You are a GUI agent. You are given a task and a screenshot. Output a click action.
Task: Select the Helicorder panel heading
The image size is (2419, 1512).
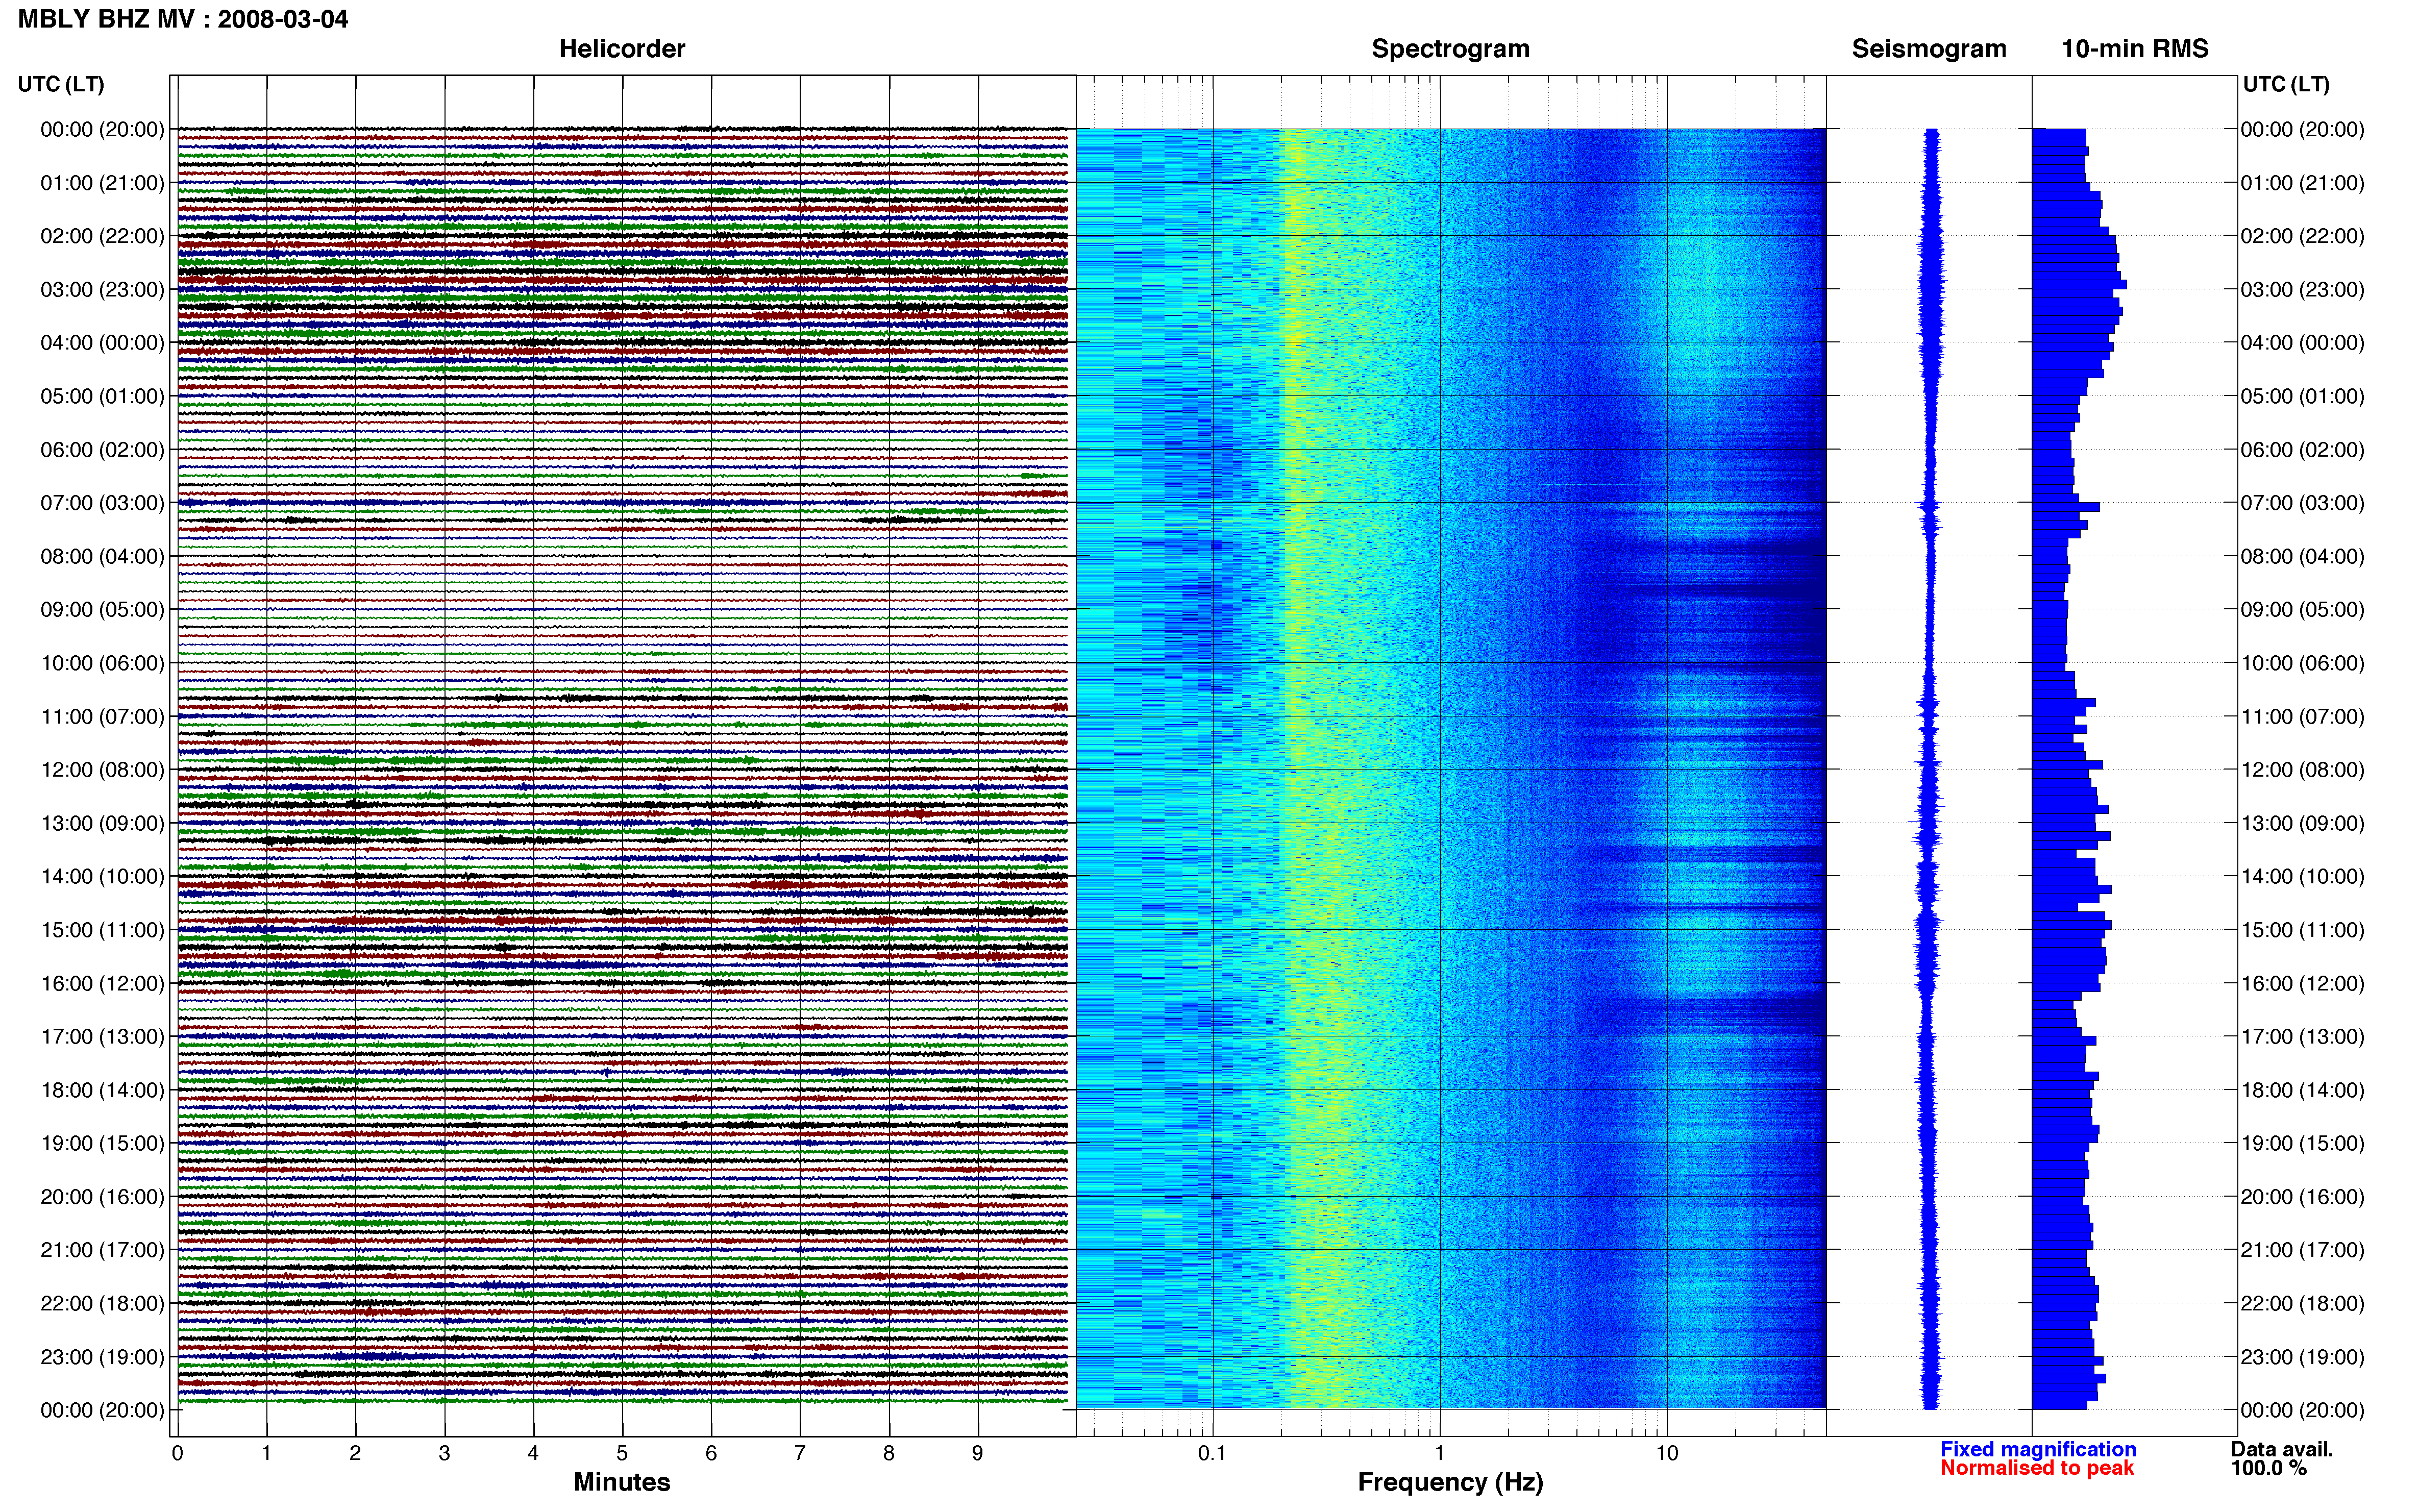point(622,49)
